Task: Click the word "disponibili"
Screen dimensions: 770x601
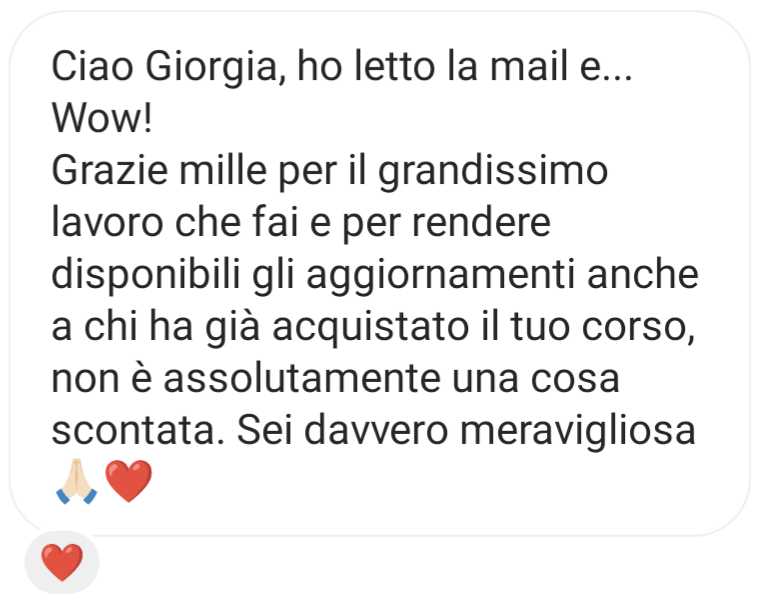Action: pyautogui.click(x=146, y=276)
